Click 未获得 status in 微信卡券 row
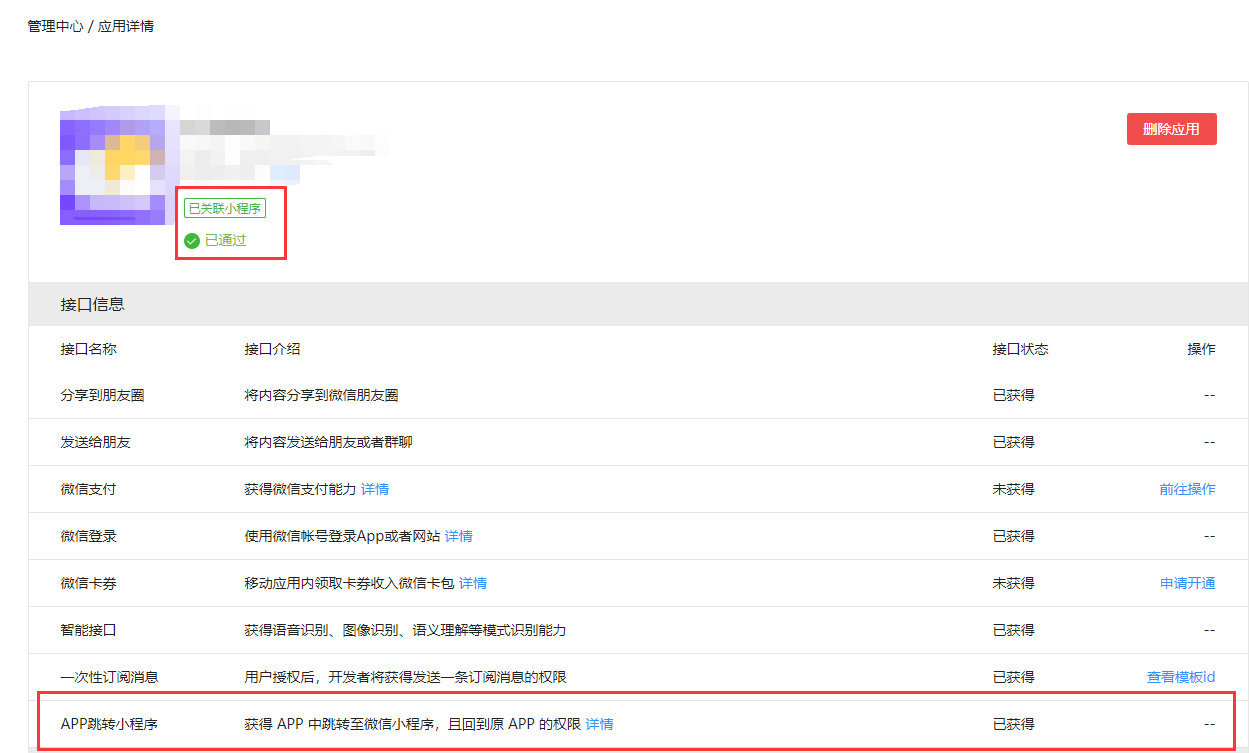 tap(1014, 583)
